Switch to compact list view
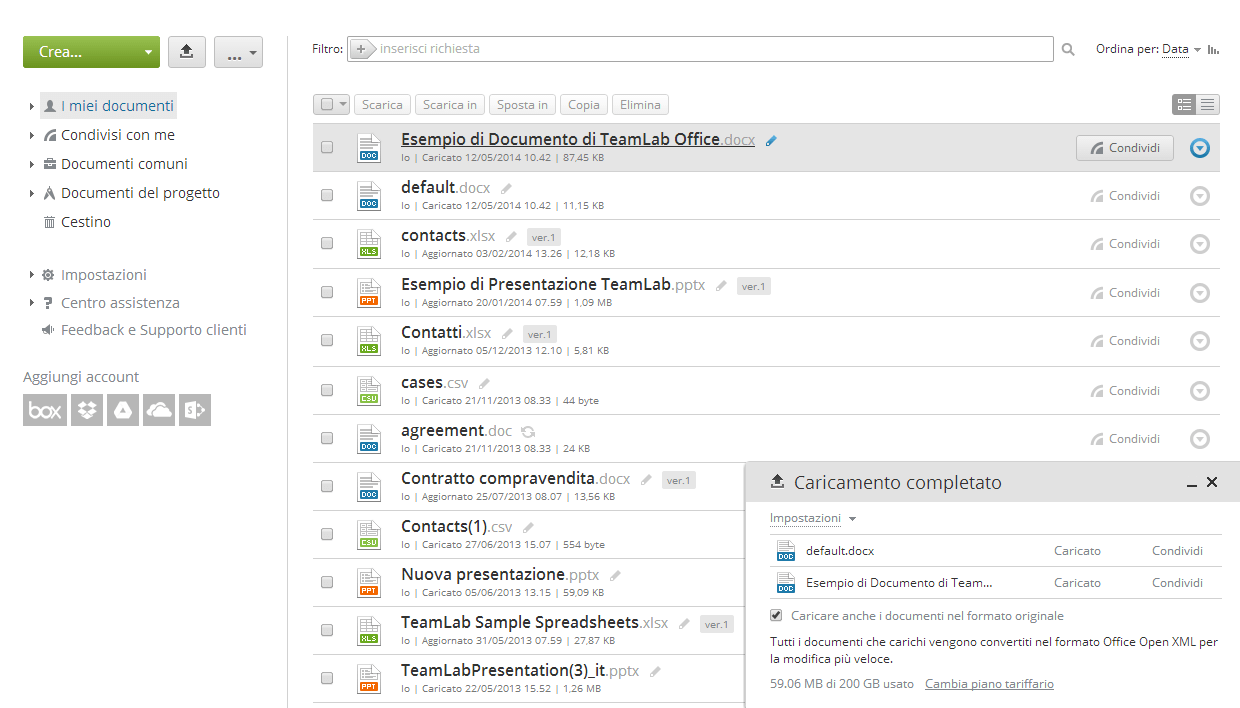 [x=1208, y=104]
